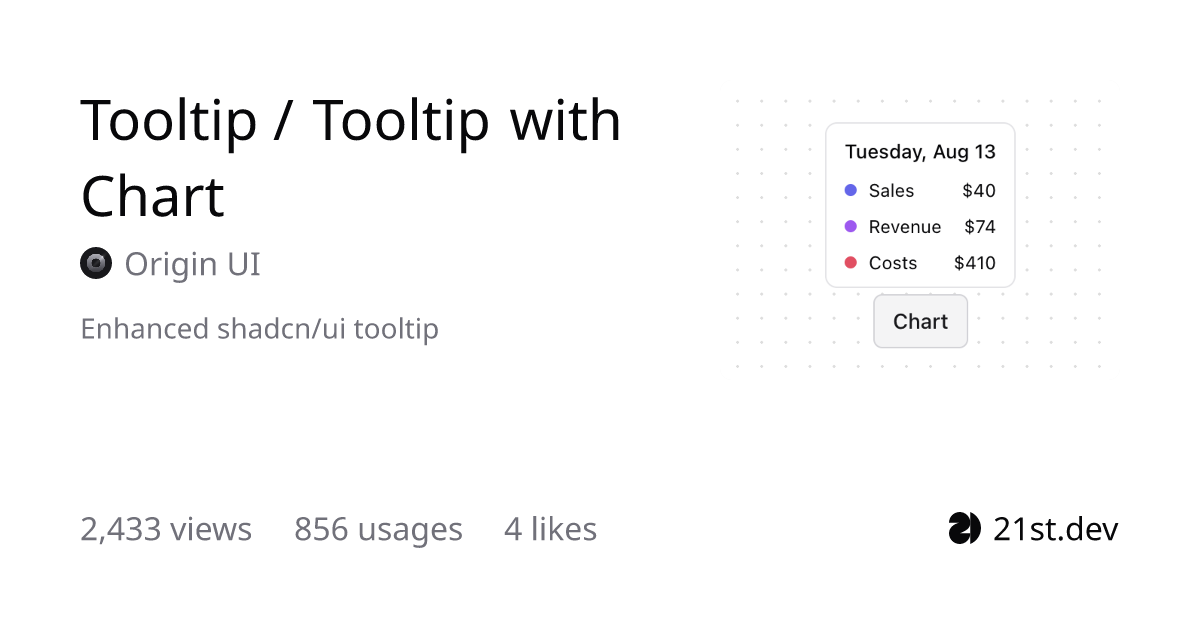This screenshot has height=630, width=1200.
Task: Select the Sales label in tooltip
Action: click(x=891, y=190)
